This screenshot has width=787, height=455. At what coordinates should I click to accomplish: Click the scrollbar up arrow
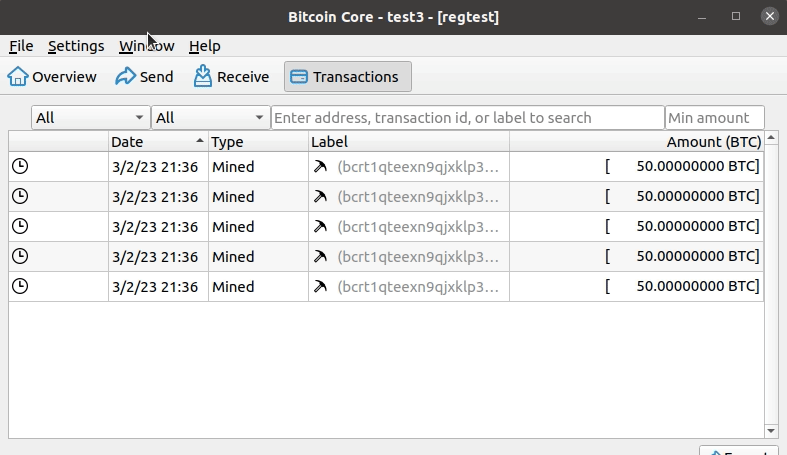pyautogui.click(x=771, y=137)
